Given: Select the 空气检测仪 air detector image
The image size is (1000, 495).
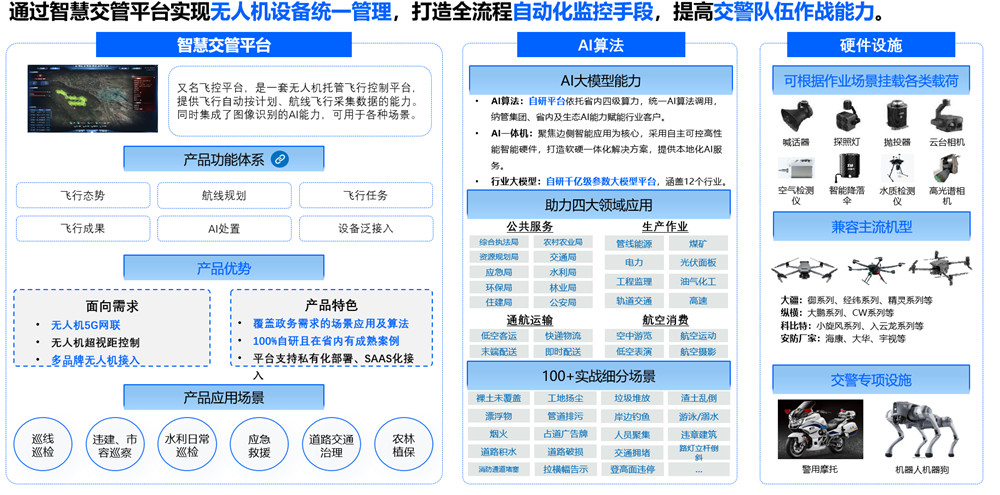Looking at the screenshot, I should point(795,169).
